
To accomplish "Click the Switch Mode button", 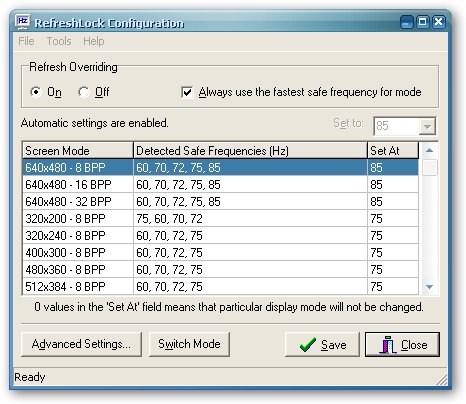I will tap(189, 344).
